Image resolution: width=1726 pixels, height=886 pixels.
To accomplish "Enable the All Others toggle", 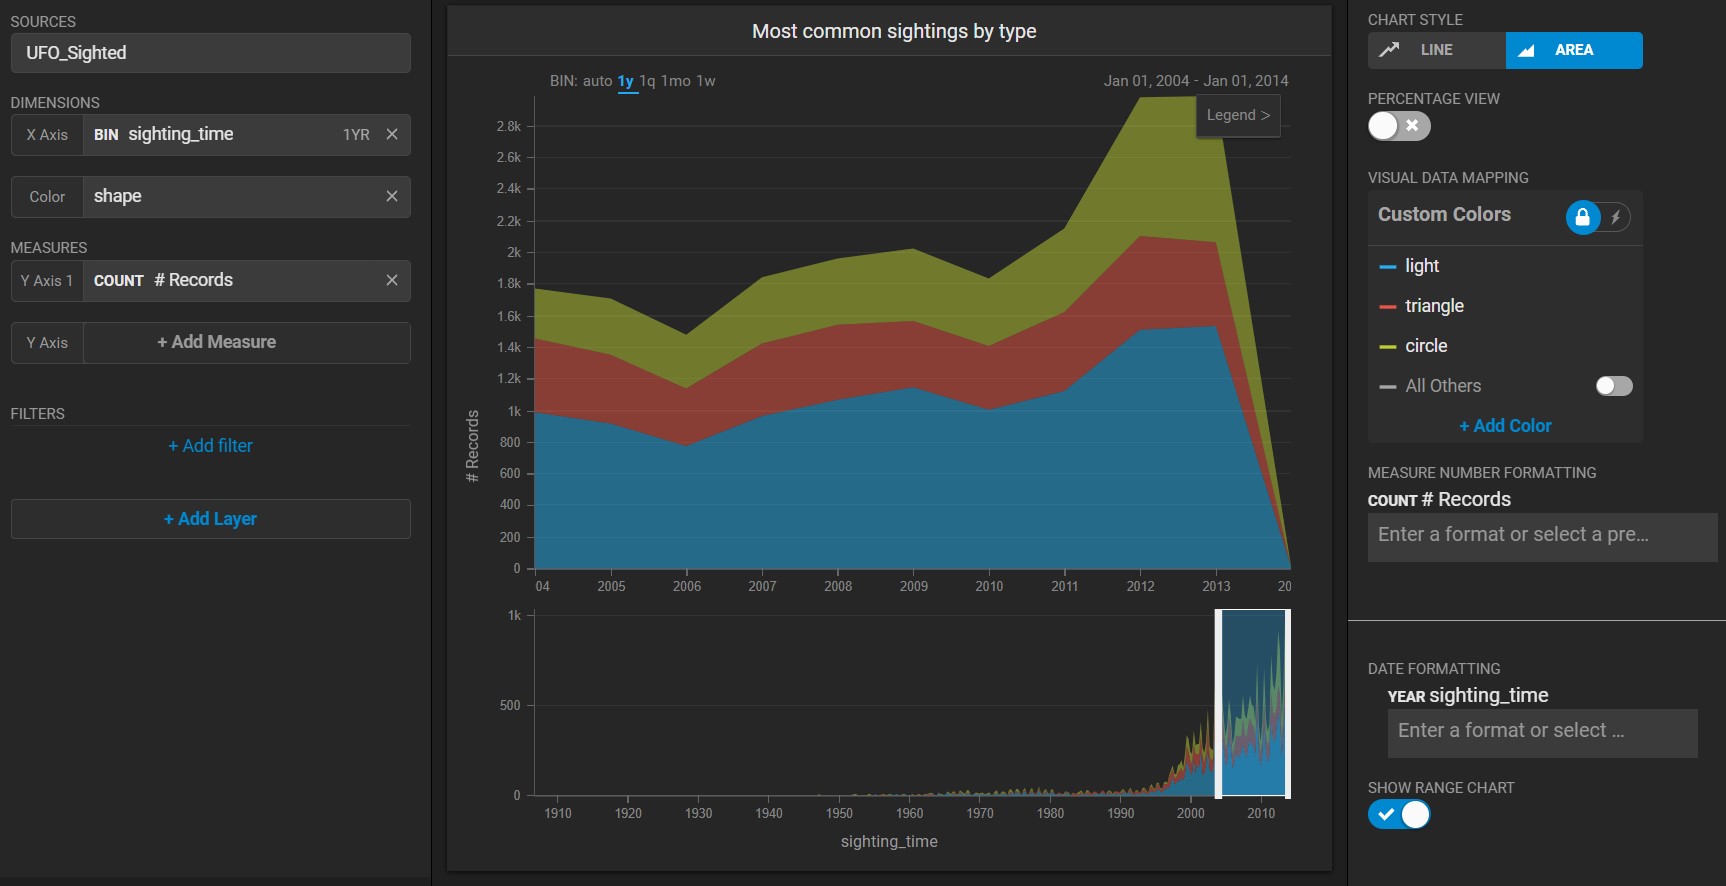I will (x=1613, y=386).
